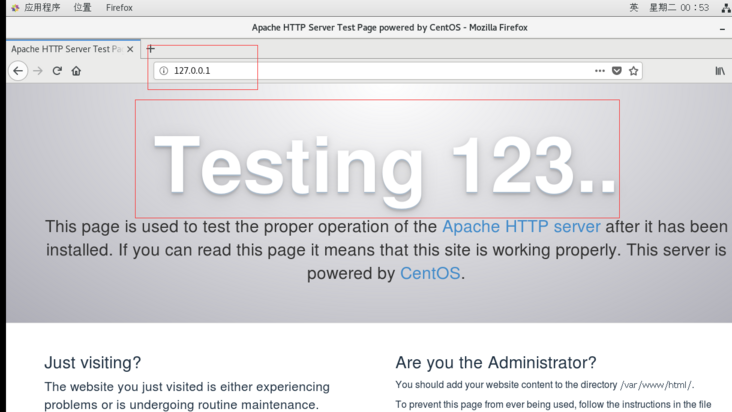Minimize the Firefox window

click(x=722, y=28)
